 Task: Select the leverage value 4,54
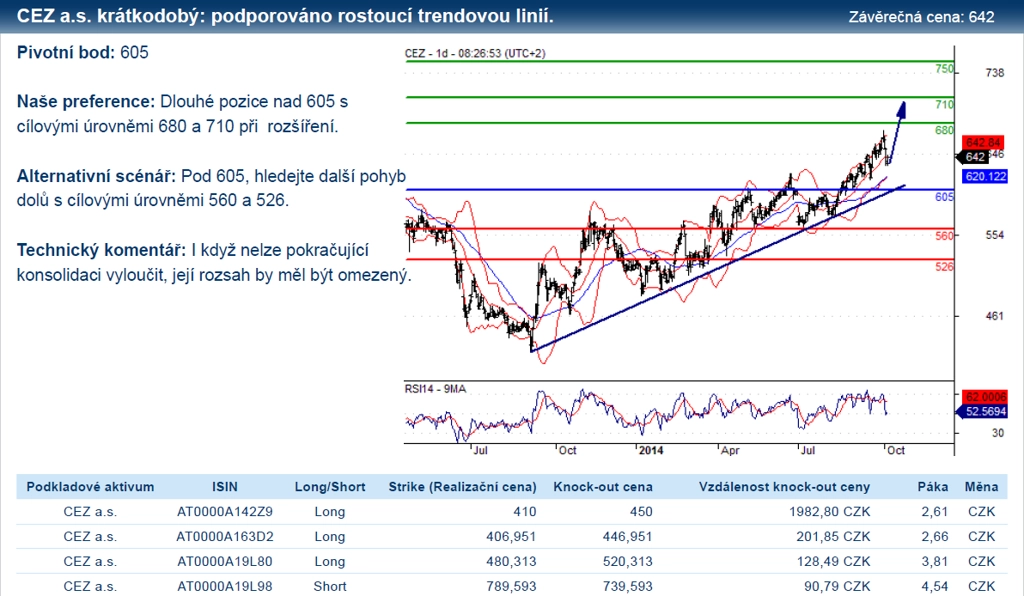click(x=935, y=586)
